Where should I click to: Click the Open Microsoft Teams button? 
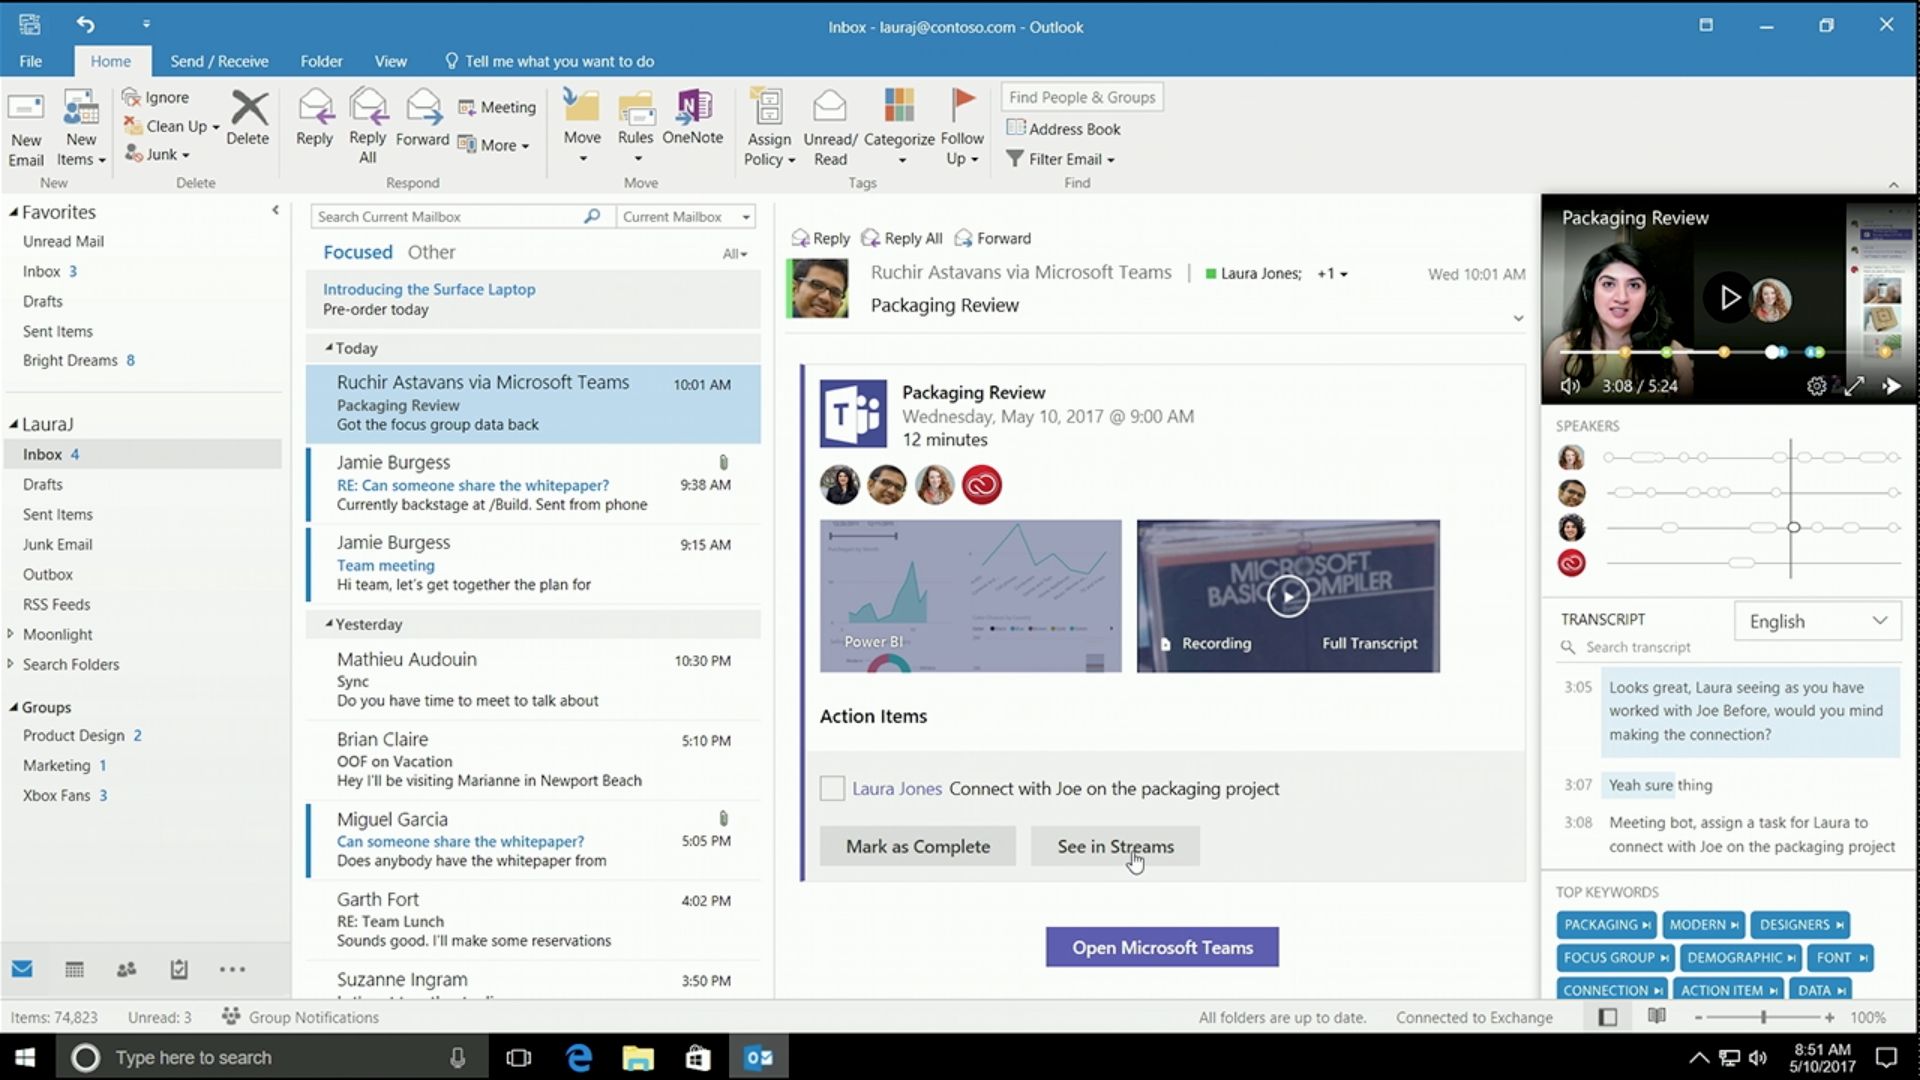pyautogui.click(x=1162, y=947)
